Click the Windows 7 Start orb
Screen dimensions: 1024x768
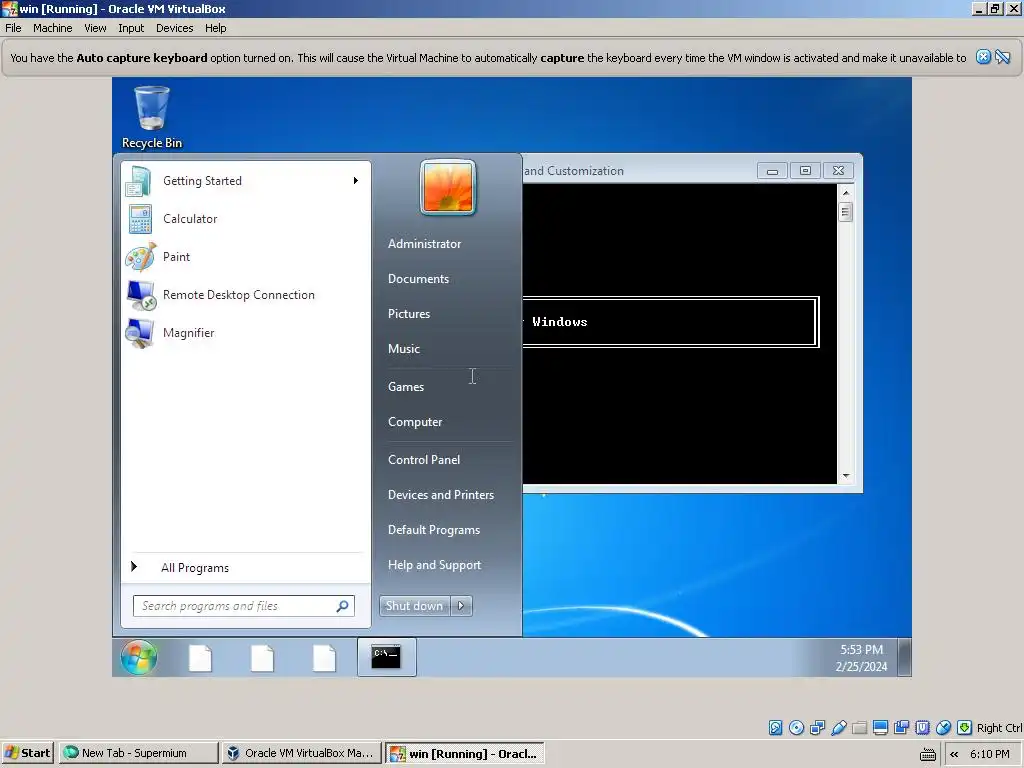138,657
